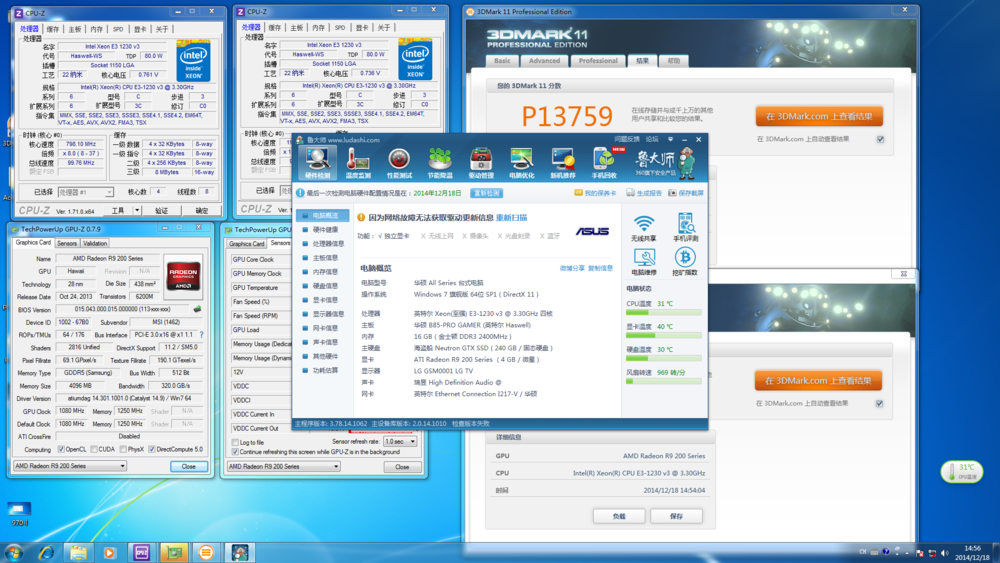Toggle CUDA checkbox in GPU-Z

point(94,450)
